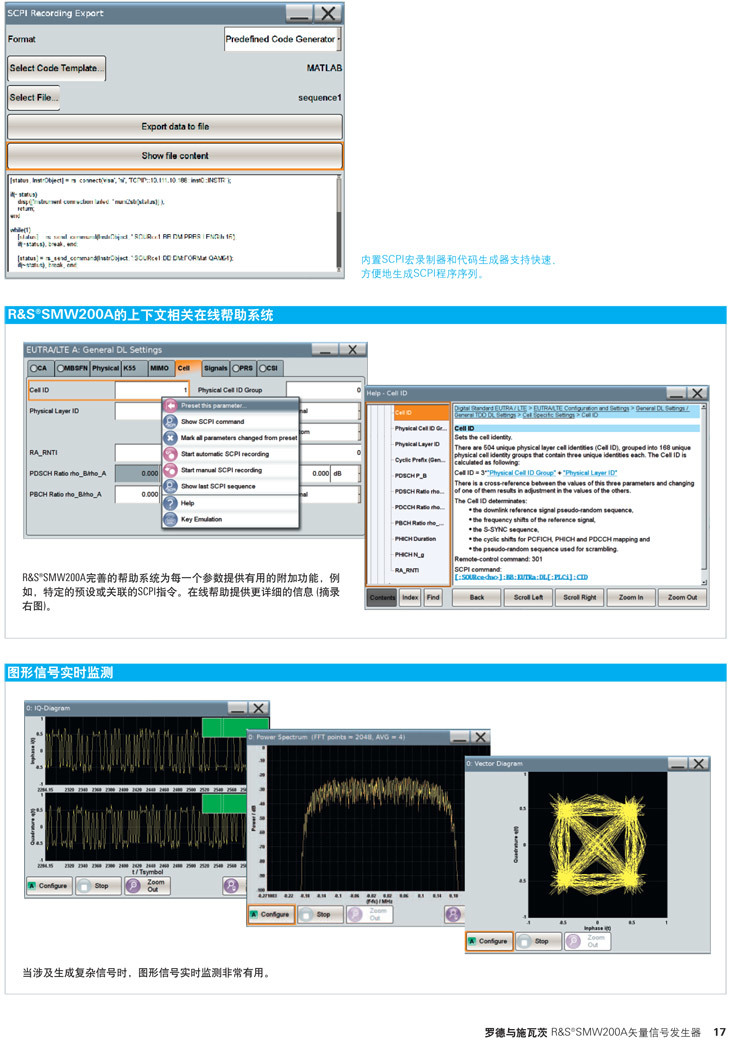Click Configure in the Vector Diagram window

coord(489,941)
